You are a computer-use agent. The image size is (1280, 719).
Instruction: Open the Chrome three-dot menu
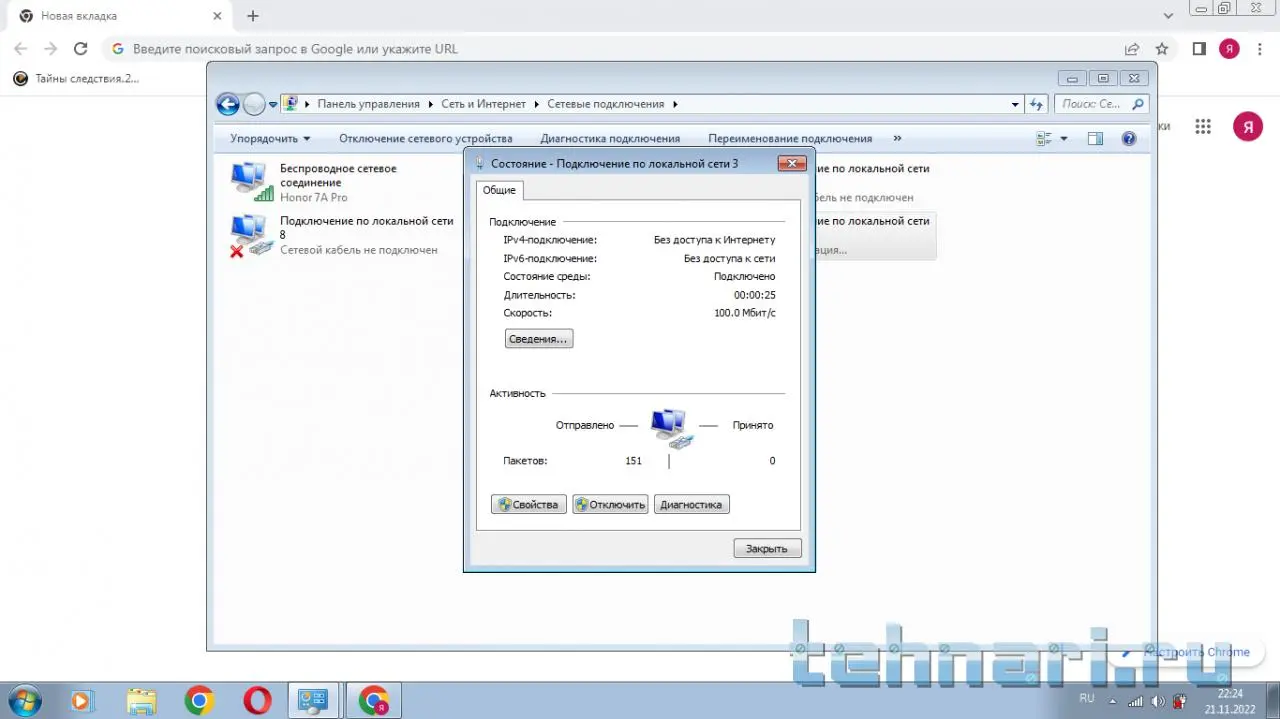pos(1258,48)
